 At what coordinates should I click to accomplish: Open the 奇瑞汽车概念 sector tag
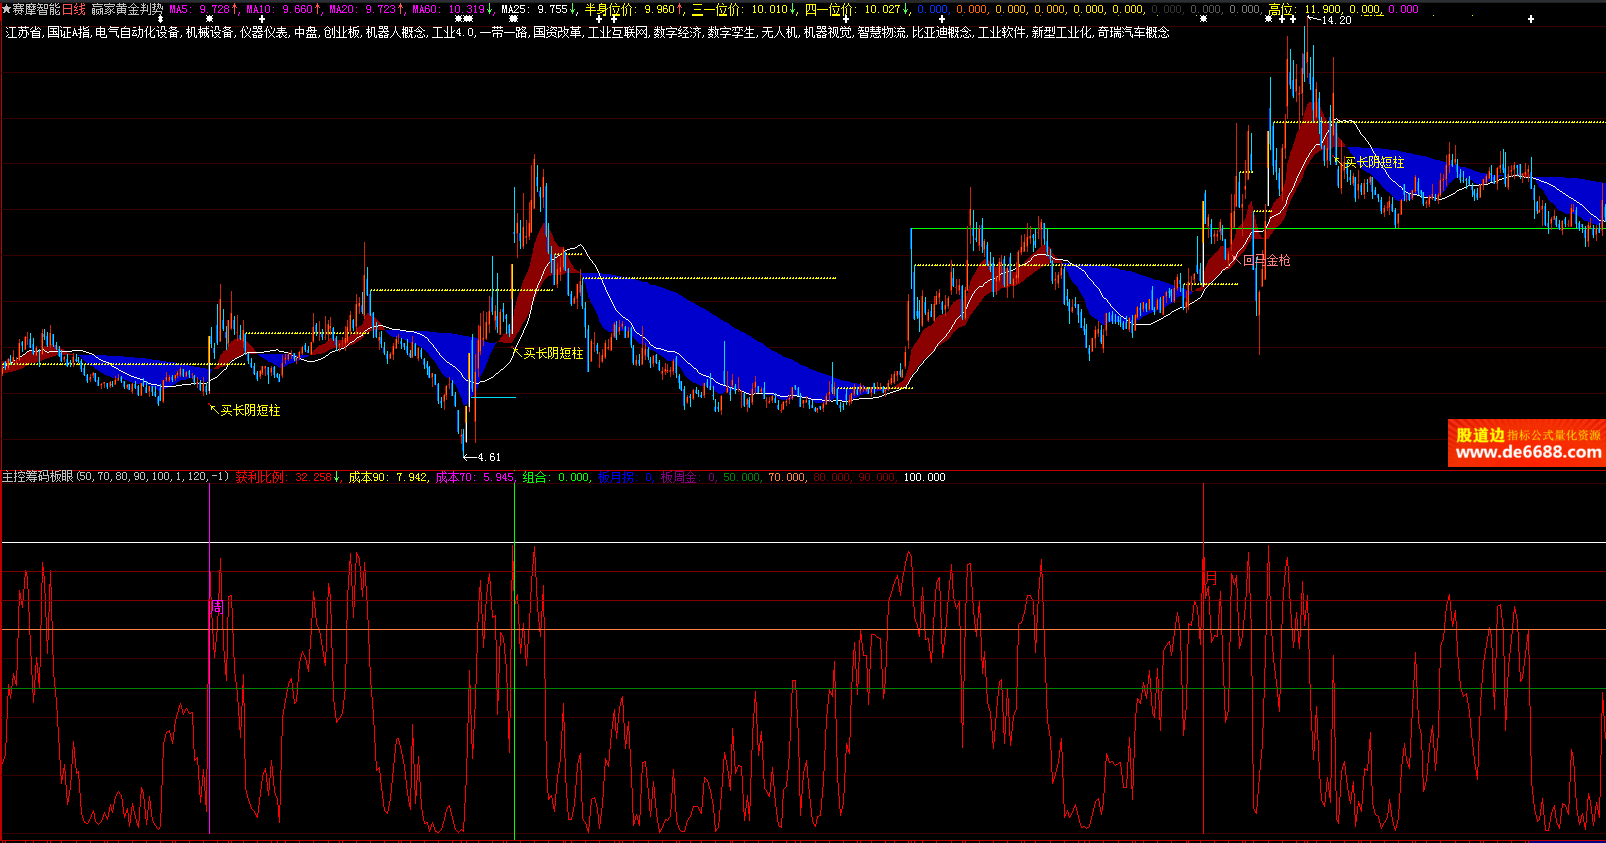coord(1133,32)
